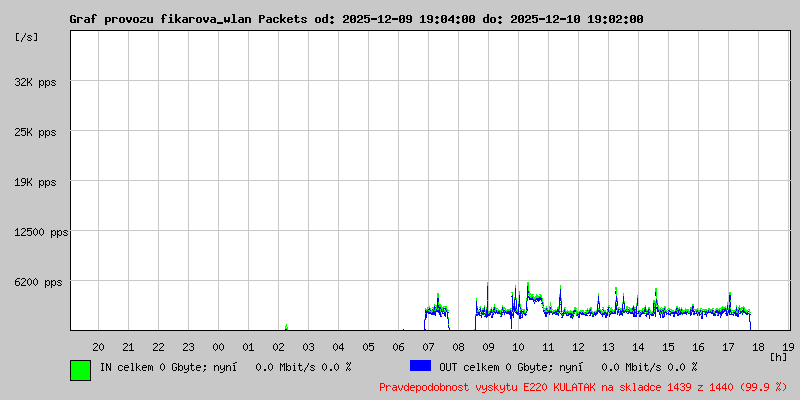Click hour label '20' on time axis
Image resolution: width=800 pixels, height=400 pixels.
98,347
